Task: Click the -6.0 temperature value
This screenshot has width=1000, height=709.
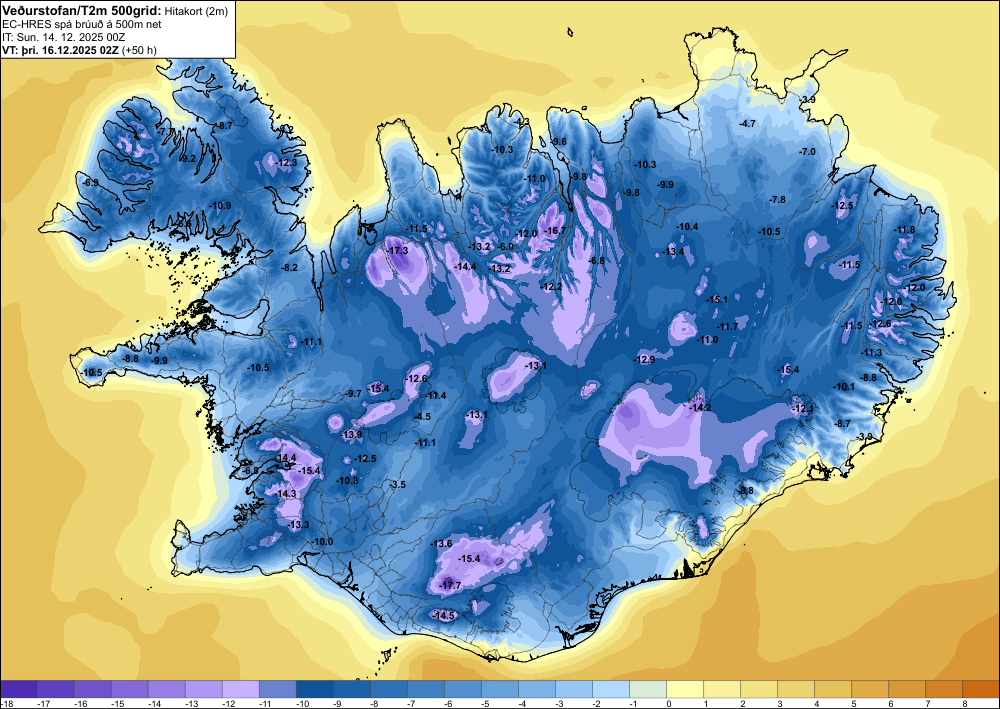Action: click(506, 247)
